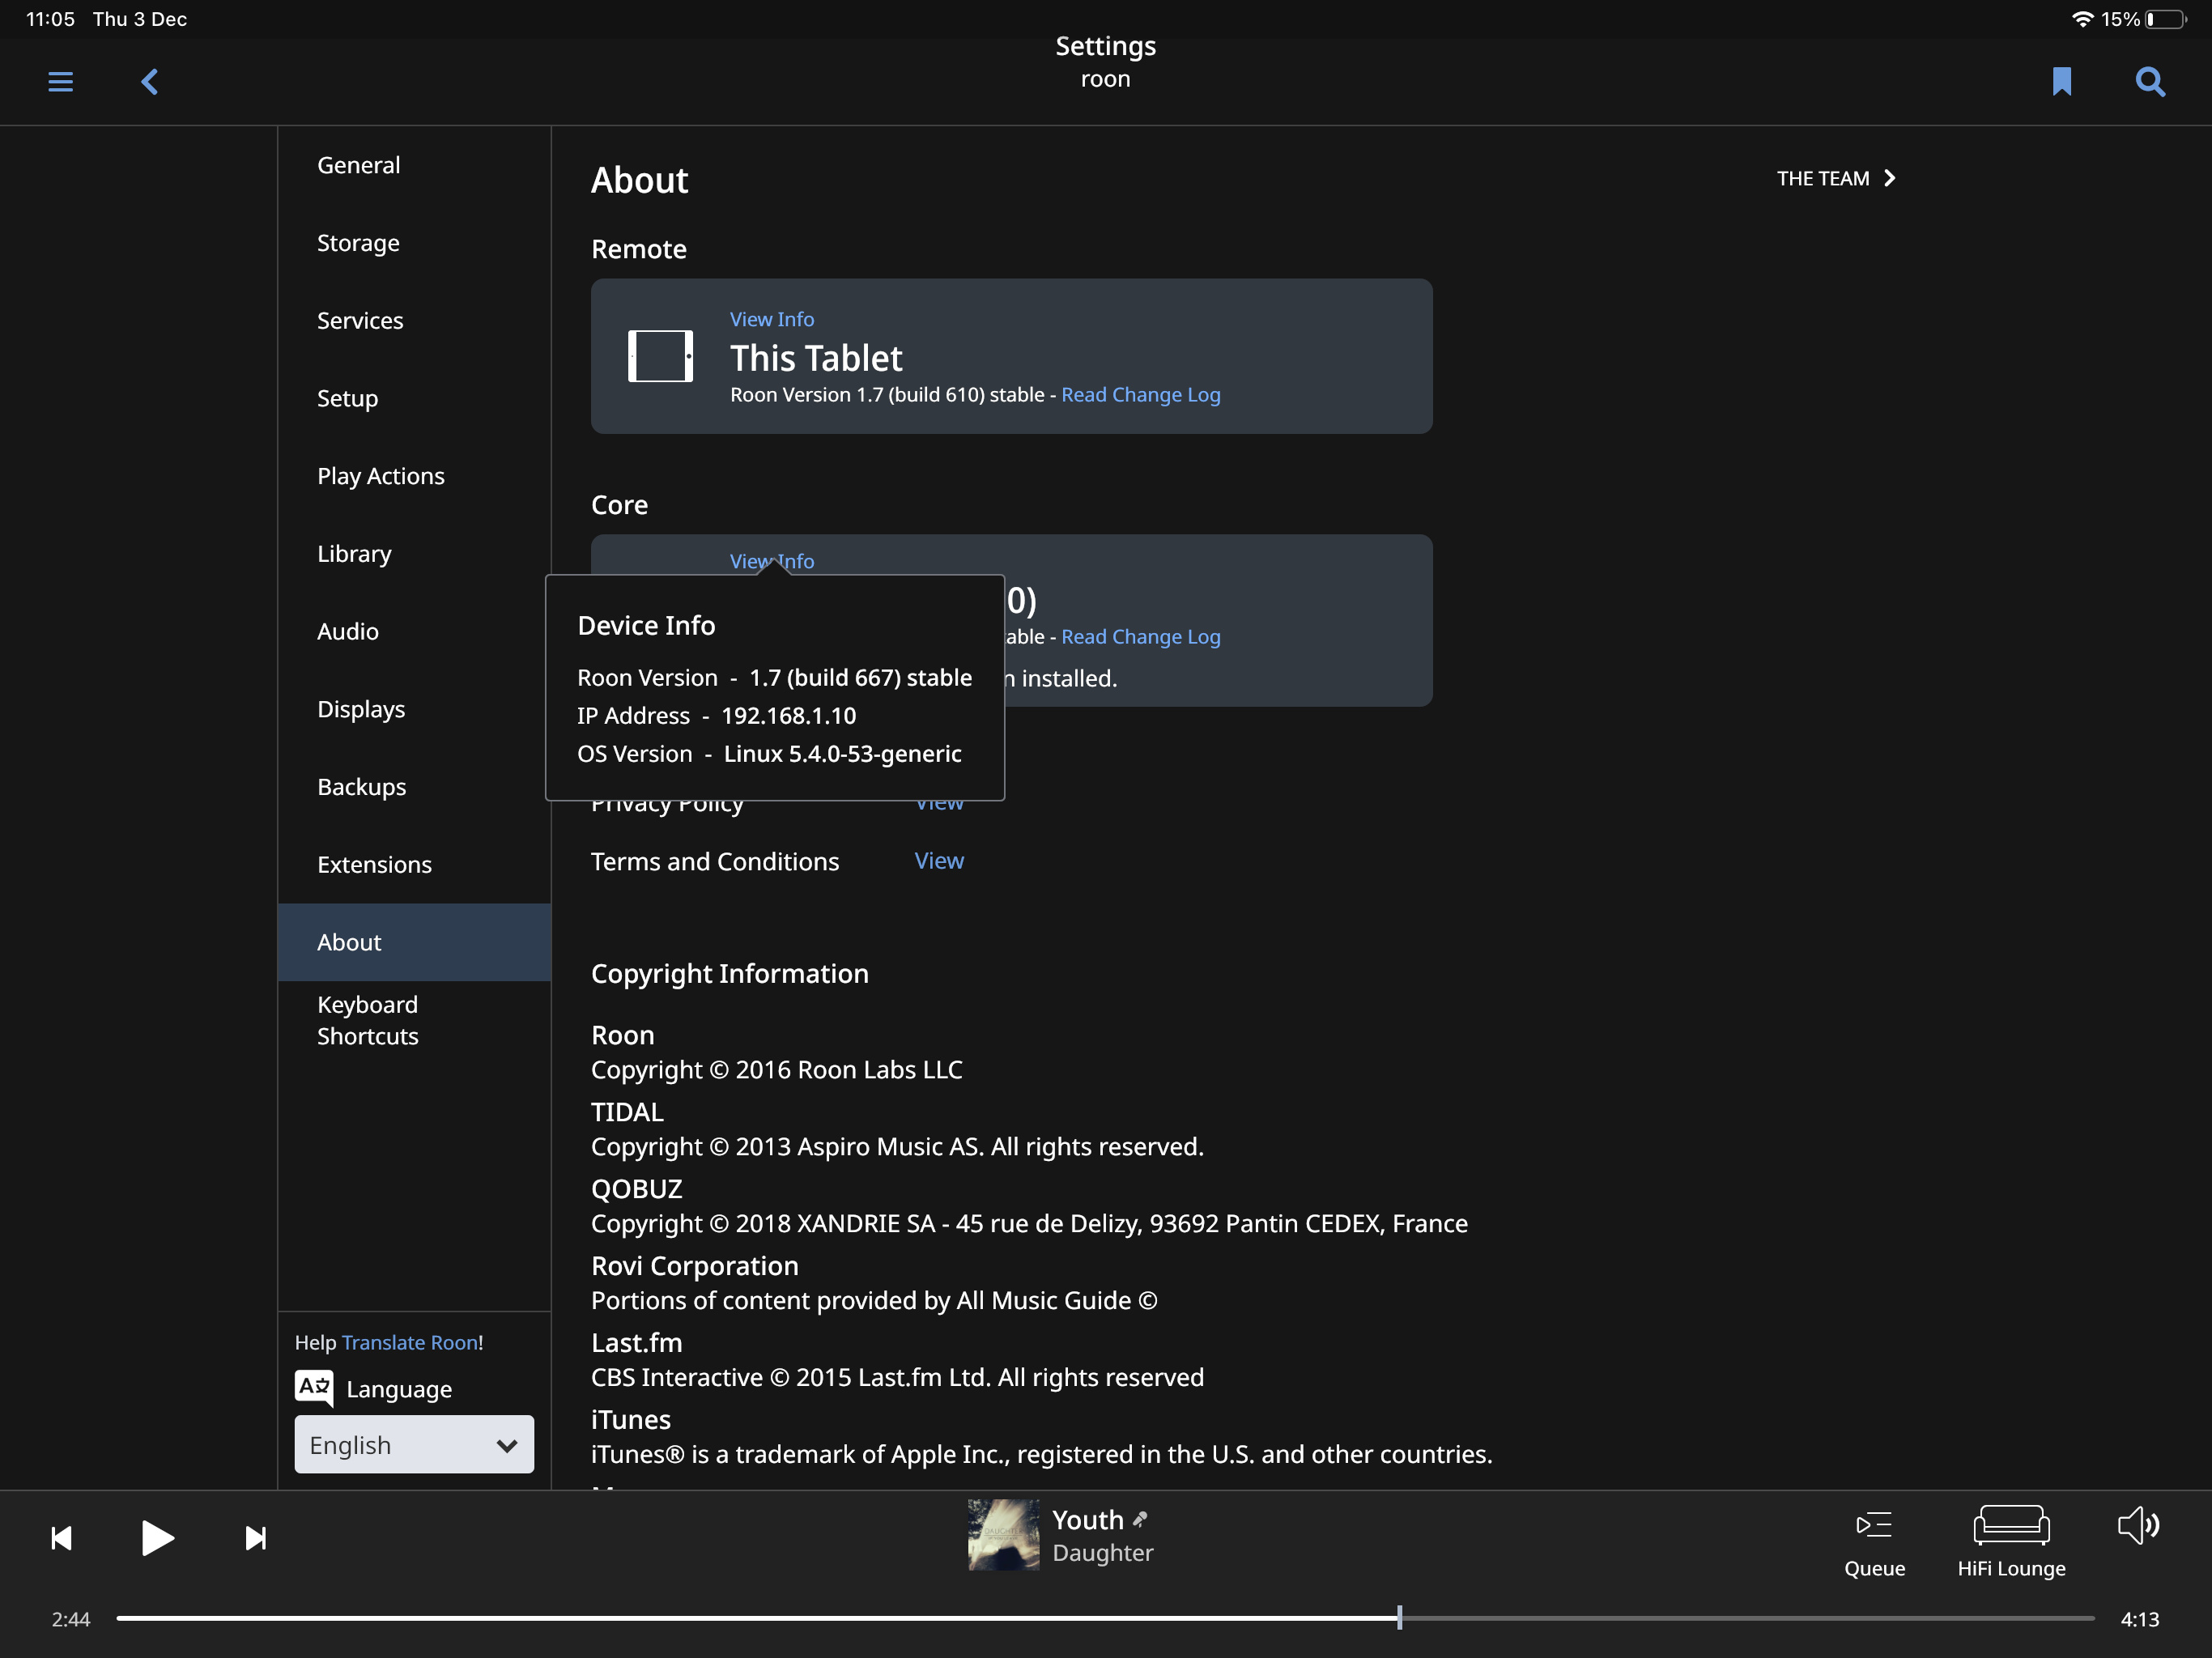Click the Youth track title
Image resolution: width=2212 pixels, height=1658 pixels.
click(1088, 1520)
